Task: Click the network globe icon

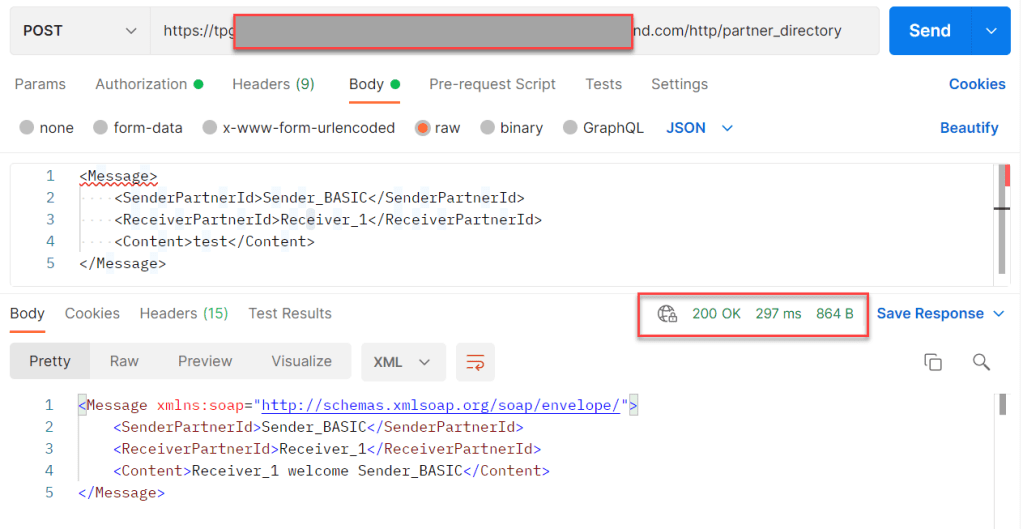Action: click(x=667, y=314)
